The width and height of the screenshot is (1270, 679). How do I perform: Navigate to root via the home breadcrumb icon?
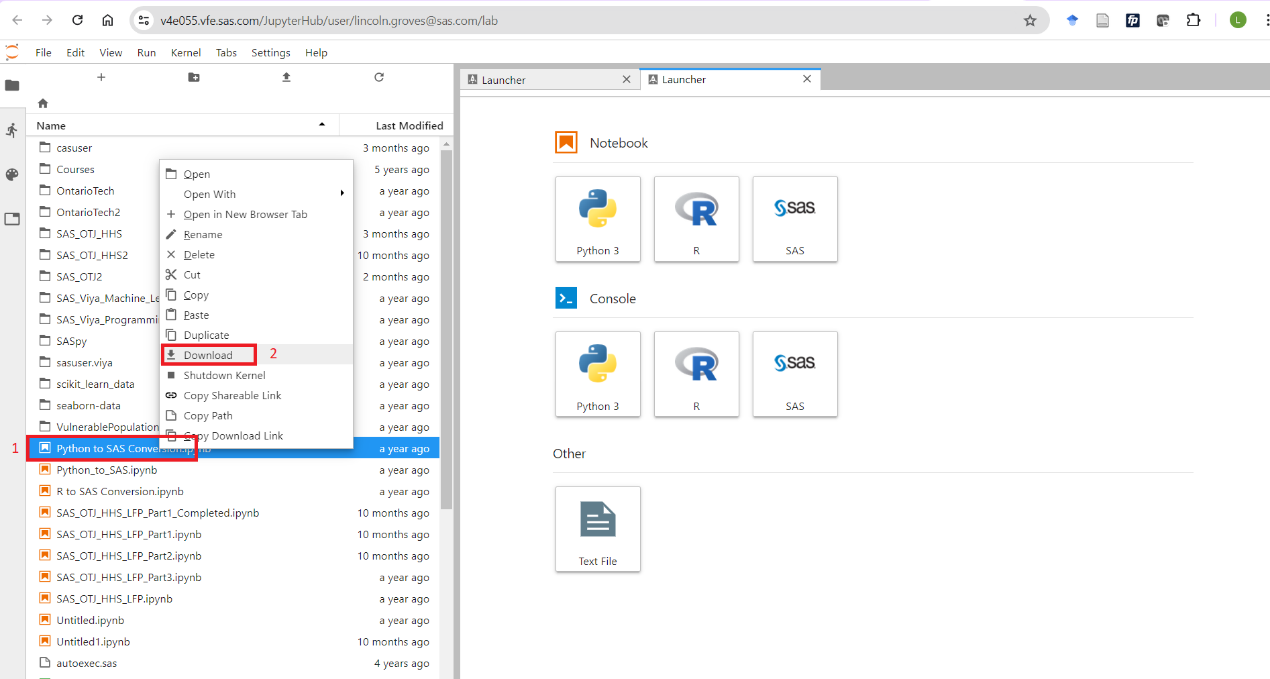point(42,103)
